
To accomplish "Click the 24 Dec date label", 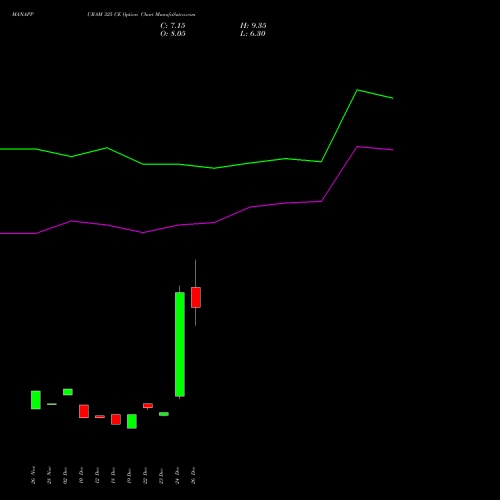I will [x=177, y=475].
